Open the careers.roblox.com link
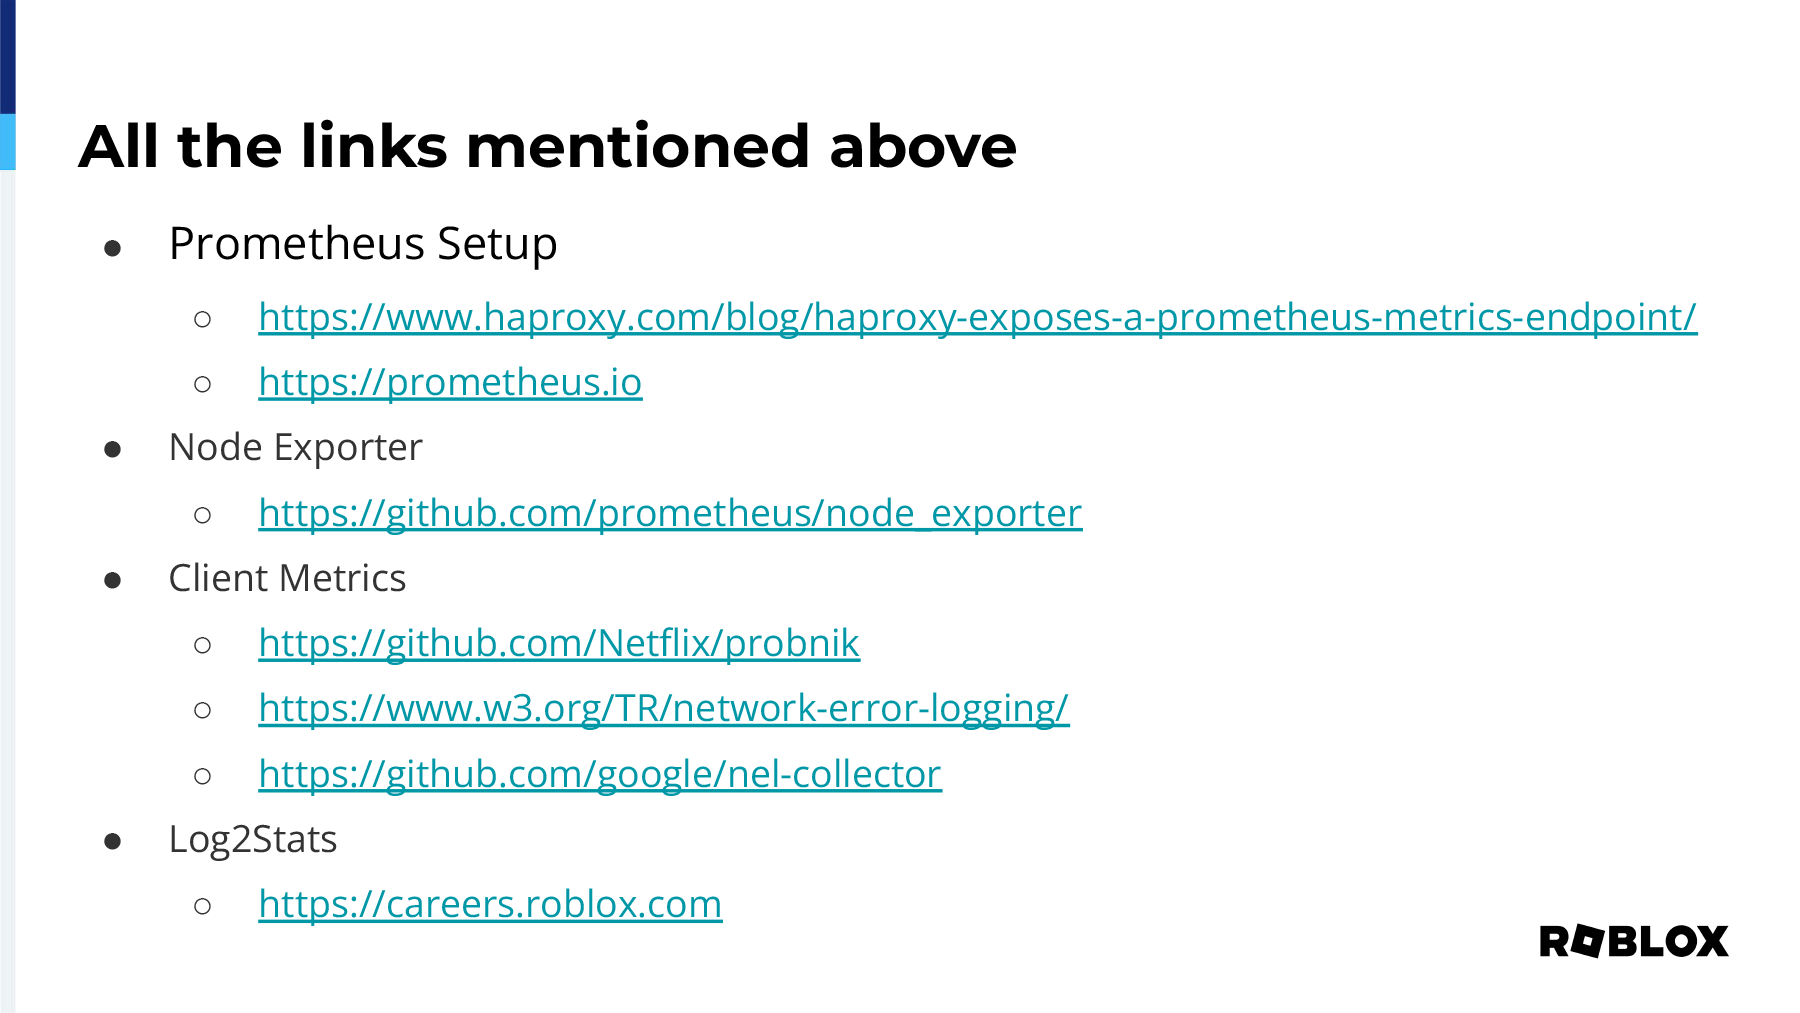Image resolution: width=1800 pixels, height=1013 pixels. click(490, 904)
